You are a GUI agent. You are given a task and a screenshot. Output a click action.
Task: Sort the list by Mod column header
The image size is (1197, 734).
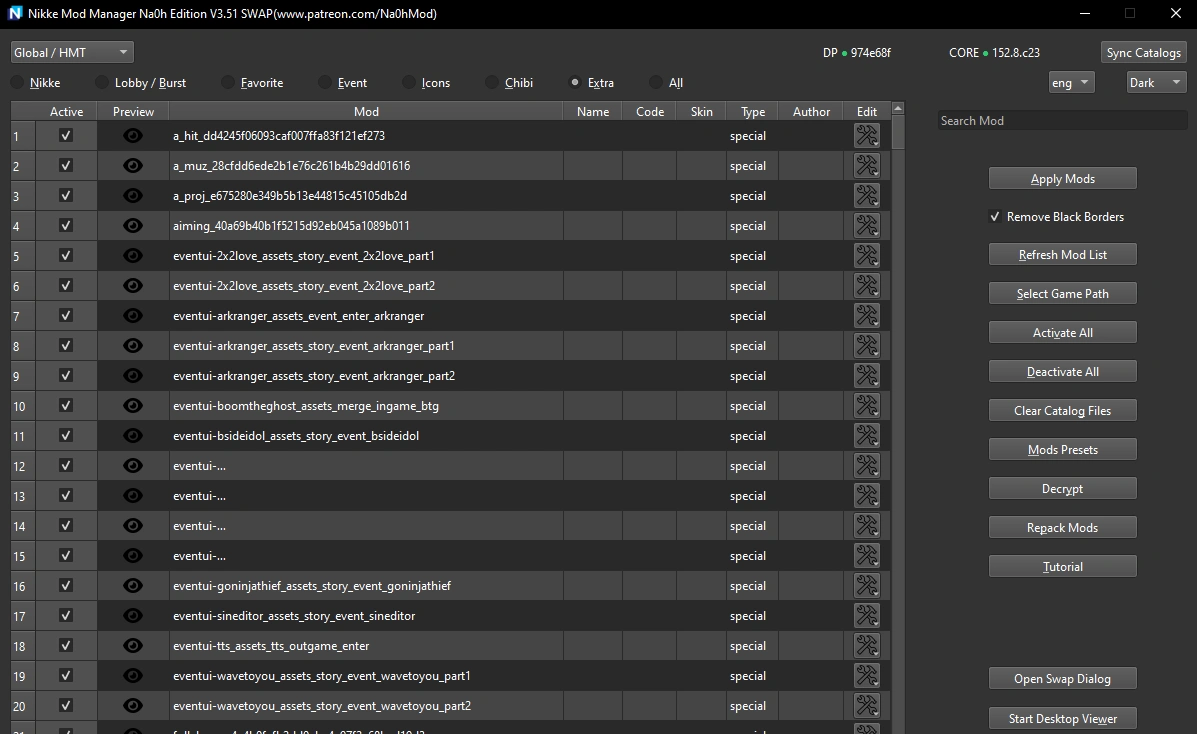pyautogui.click(x=366, y=112)
